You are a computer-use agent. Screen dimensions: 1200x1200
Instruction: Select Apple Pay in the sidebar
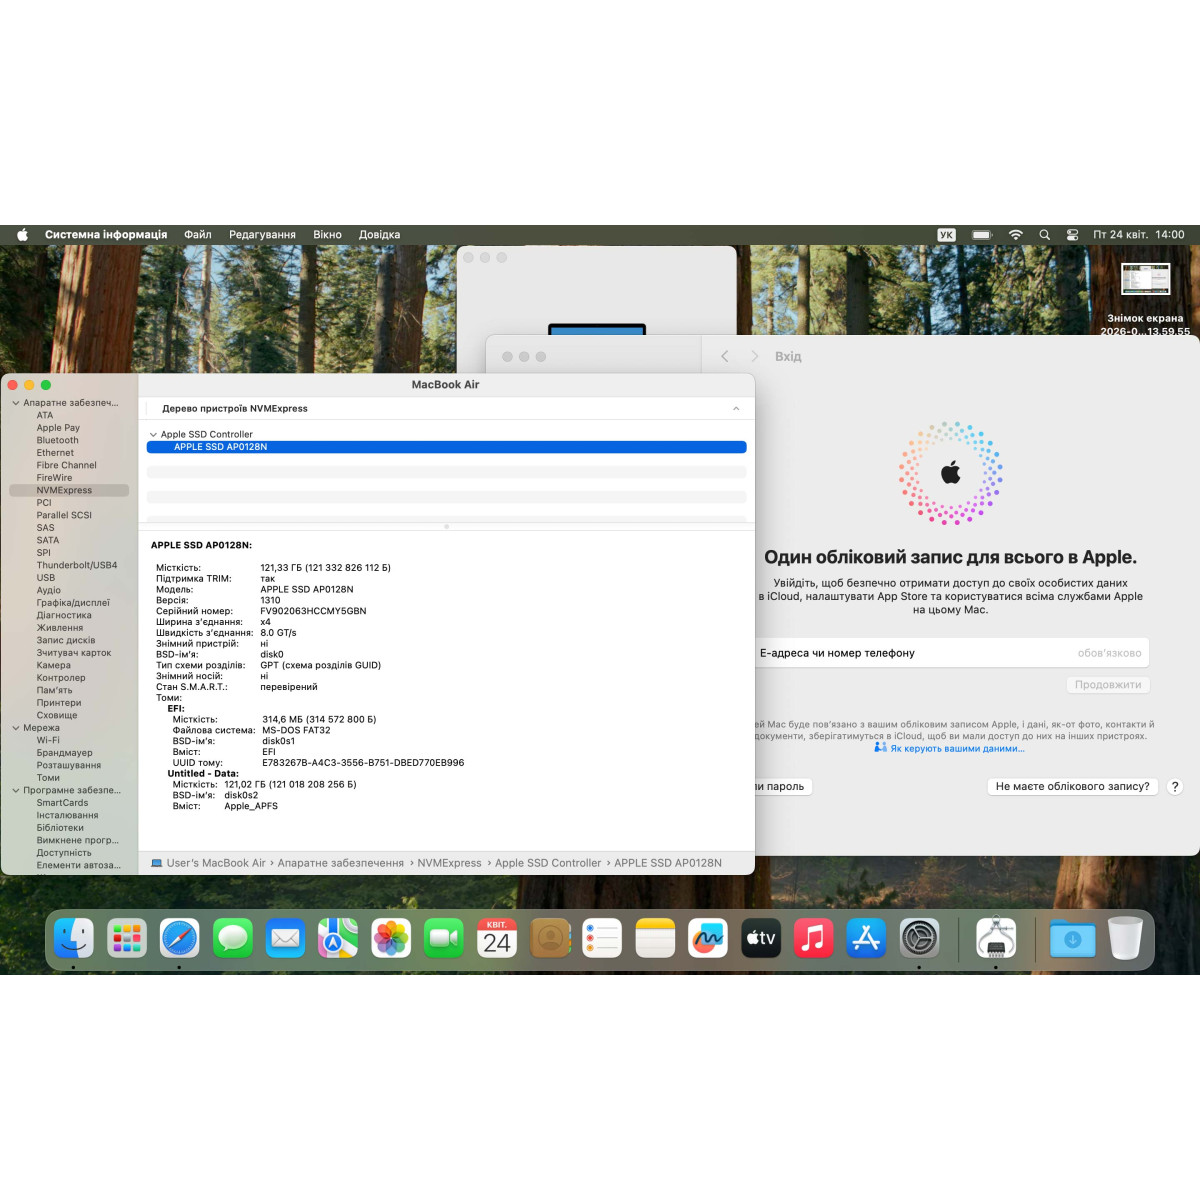pyautogui.click(x=58, y=428)
